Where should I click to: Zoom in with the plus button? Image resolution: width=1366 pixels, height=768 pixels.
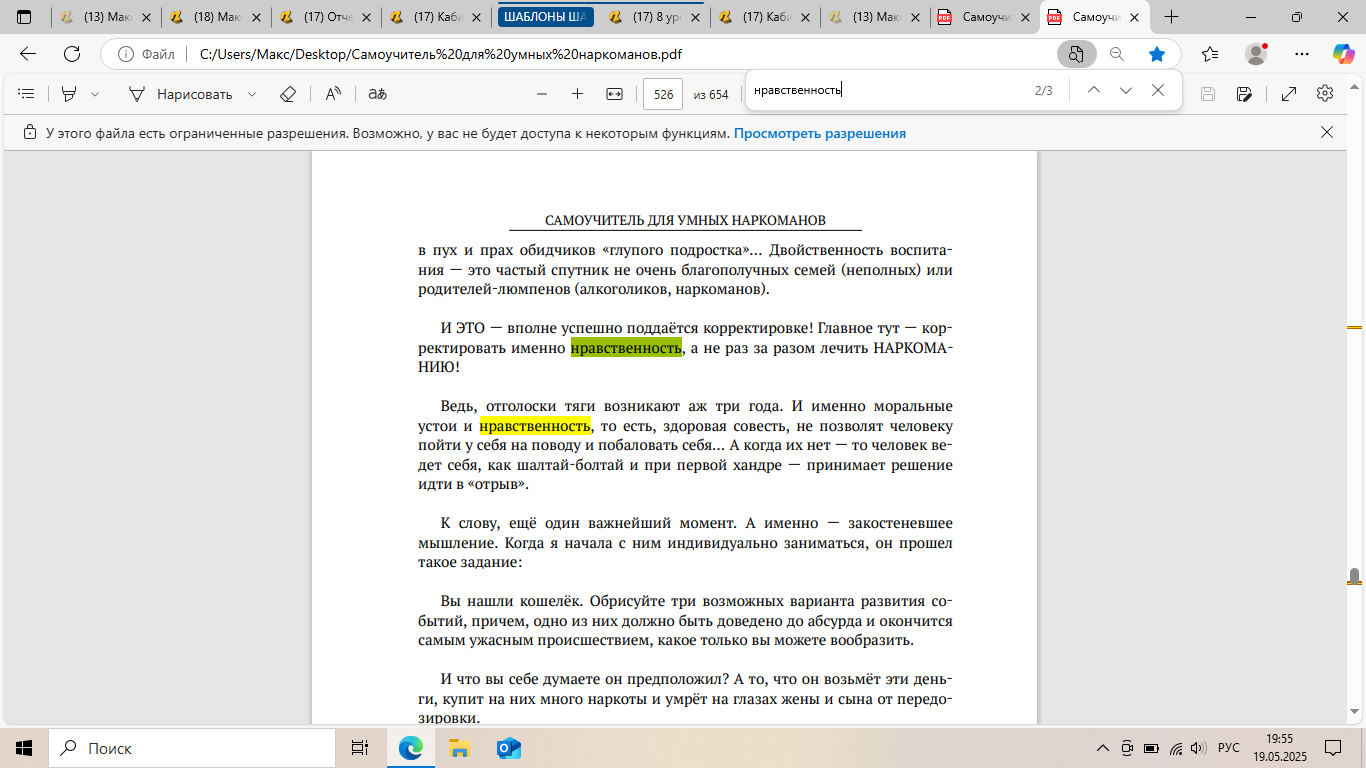(x=577, y=94)
